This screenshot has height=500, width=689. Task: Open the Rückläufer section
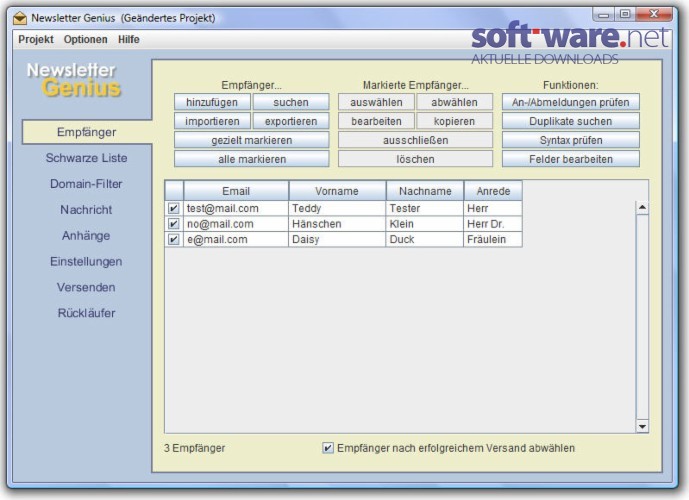click(x=87, y=313)
